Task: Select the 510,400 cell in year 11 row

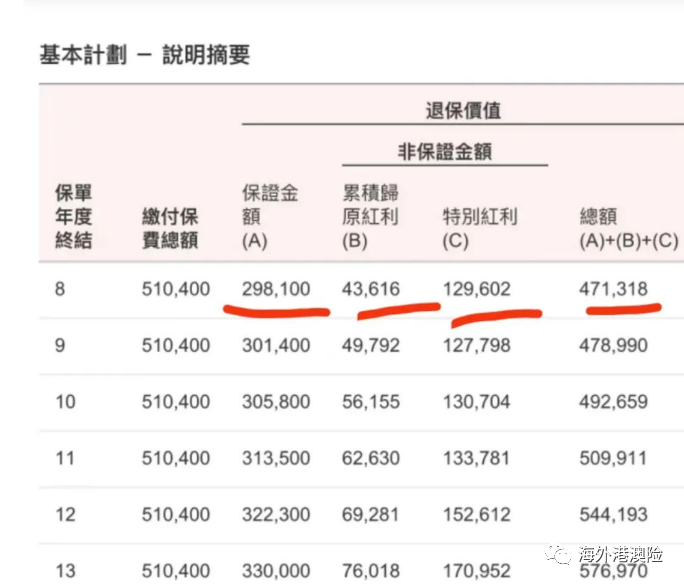Action: [176, 458]
